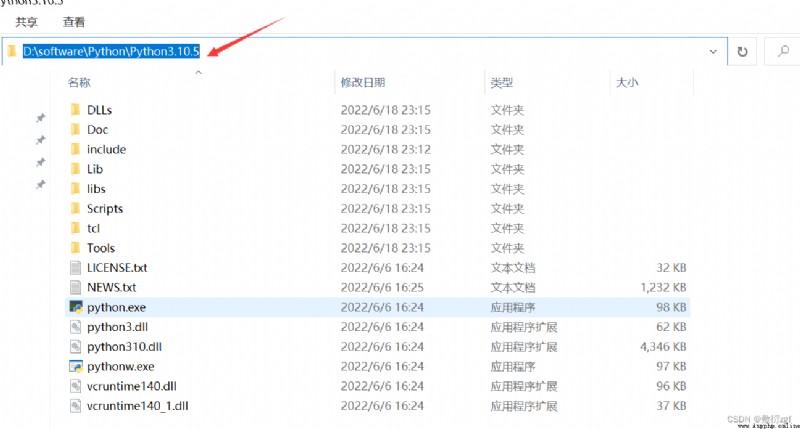The image size is (800, 429).
Task: Click the highlighted path in address bar
Action: pyautogui.click(x=111, y=51)
